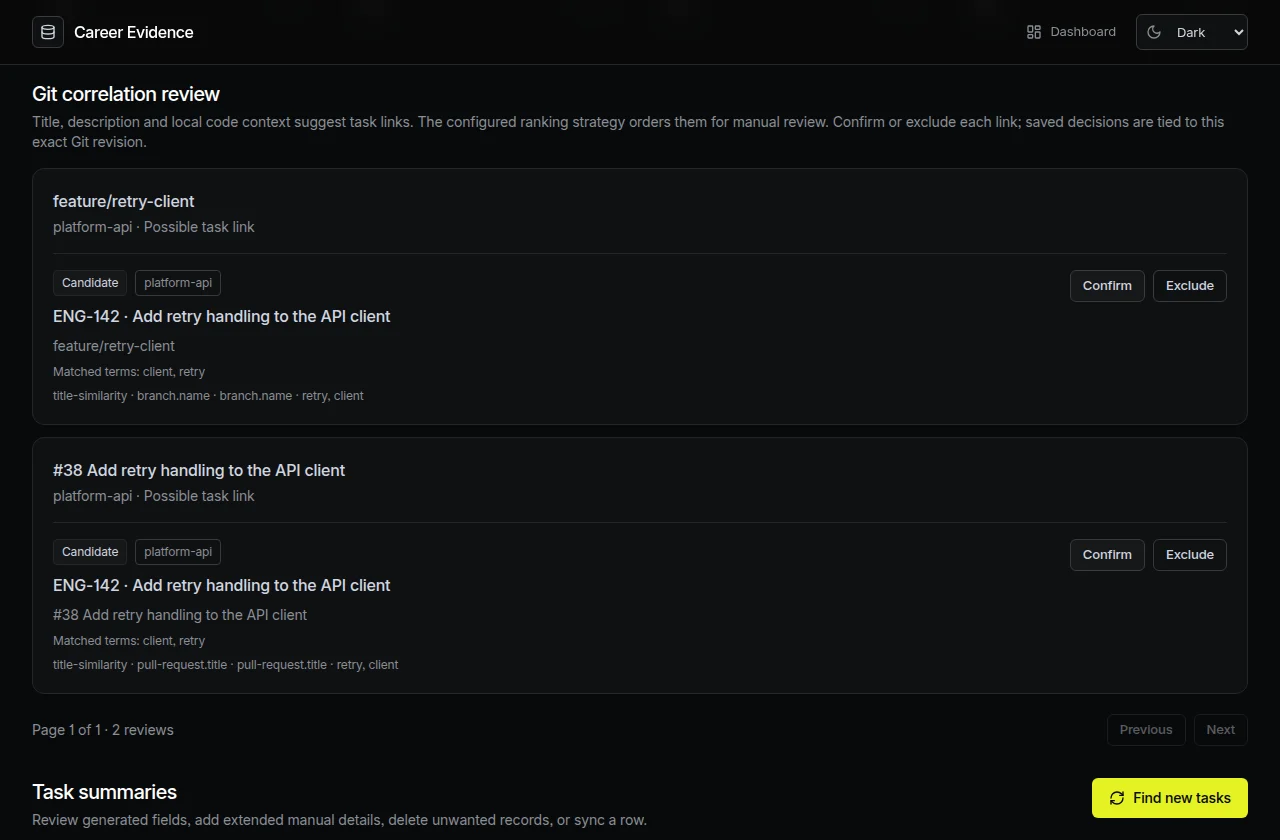Viewport: 1280px width, 840px height.
Task: Confirm the feature/retry-client task link
Action: click(1107, 285)
